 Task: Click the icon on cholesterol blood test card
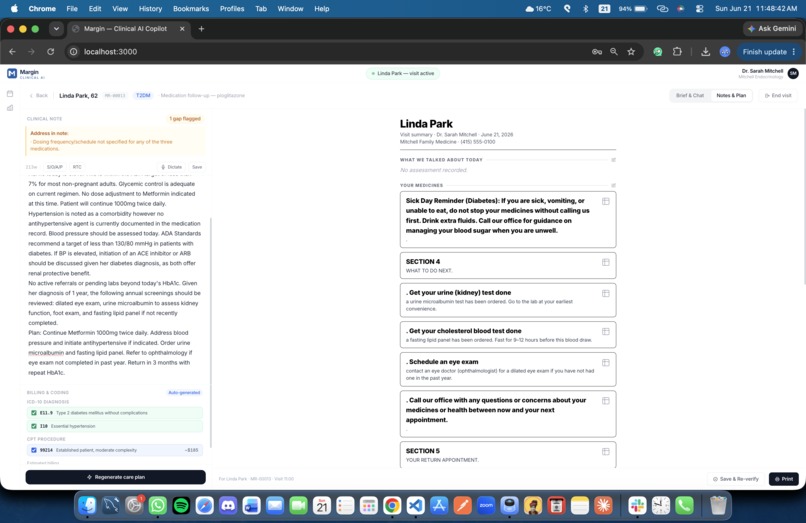606,331
